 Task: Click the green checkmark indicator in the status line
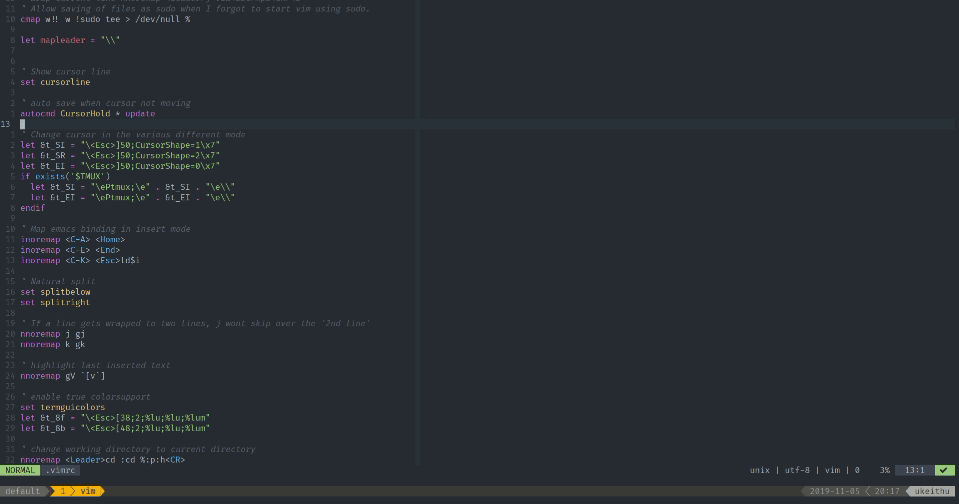click(944, 470)
